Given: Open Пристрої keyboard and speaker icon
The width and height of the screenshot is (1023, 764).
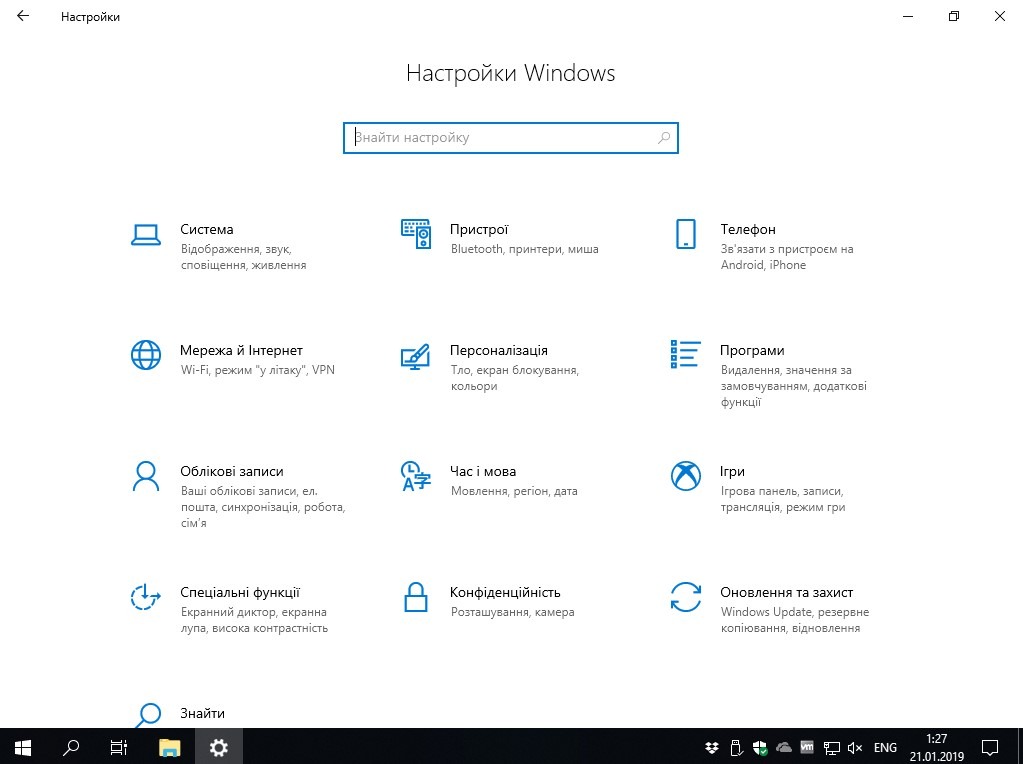Looking at the screenshot, I should tap(416, 234).
